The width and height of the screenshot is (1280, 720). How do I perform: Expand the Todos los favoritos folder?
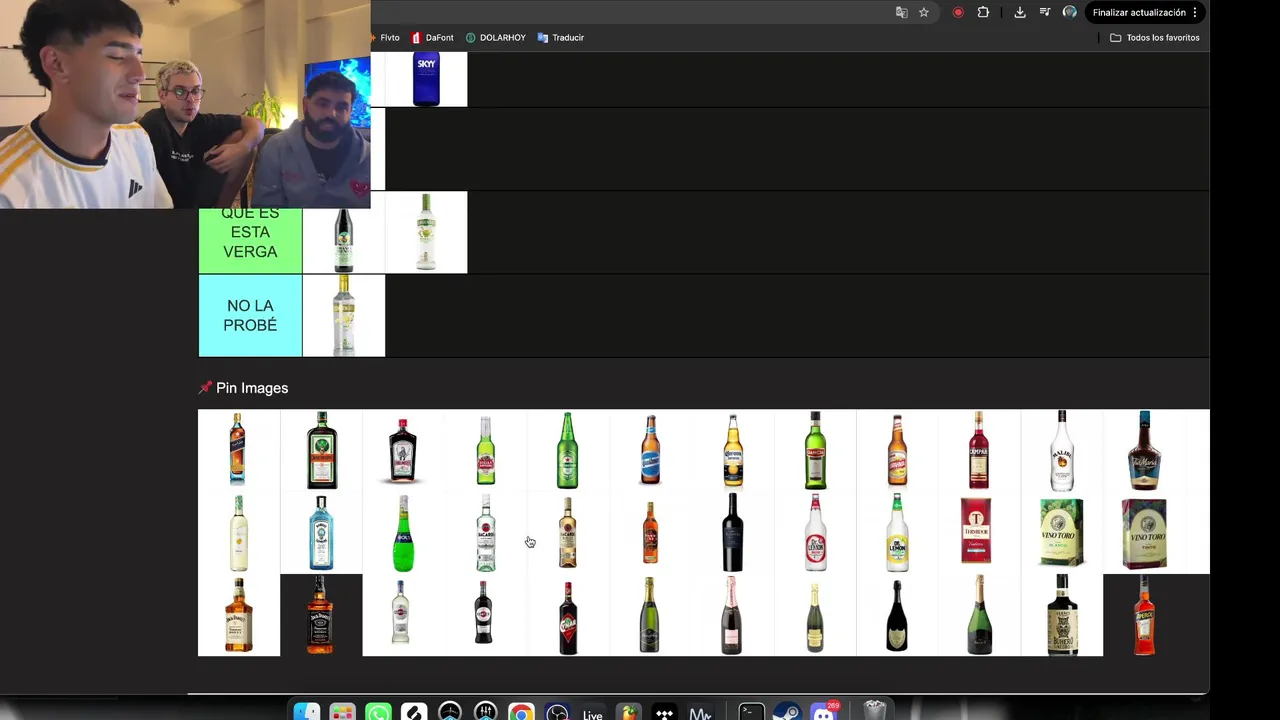click(x=1155, y=37)
